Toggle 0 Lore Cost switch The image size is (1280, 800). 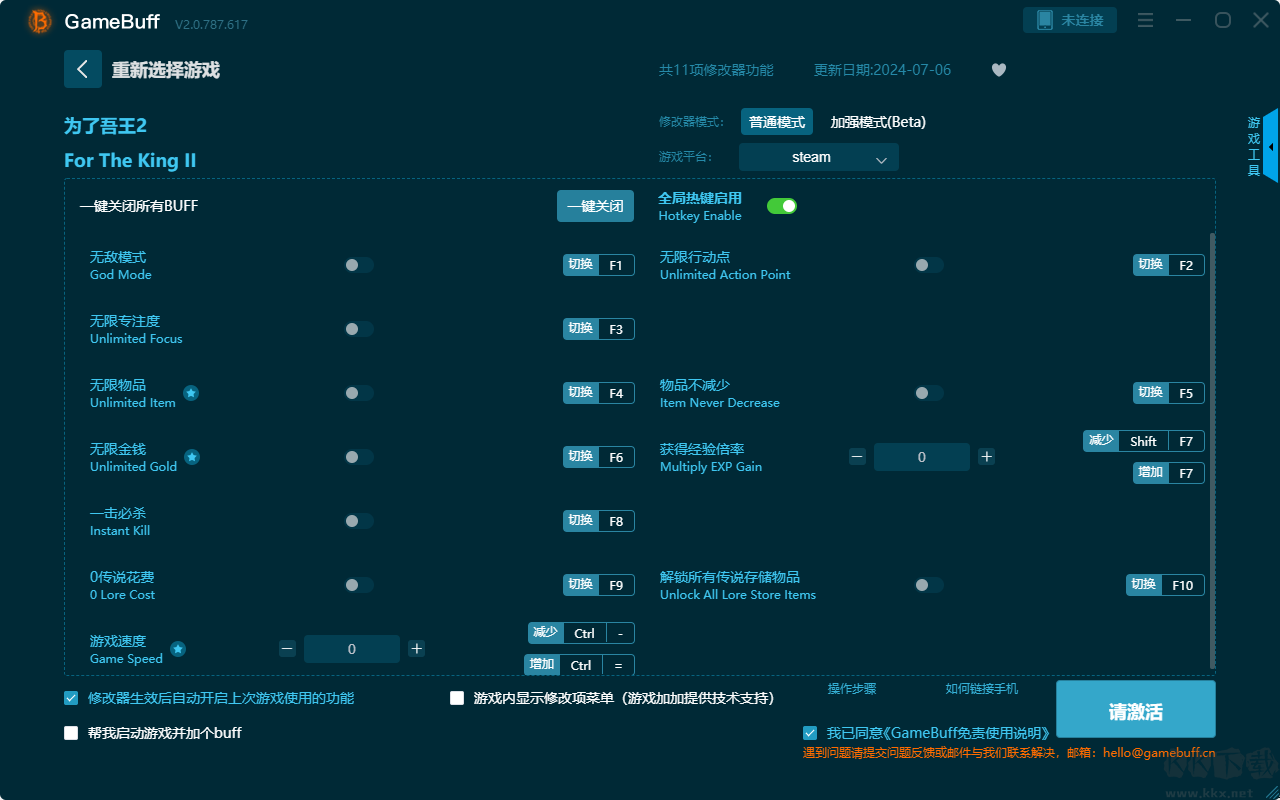point(359,585)
